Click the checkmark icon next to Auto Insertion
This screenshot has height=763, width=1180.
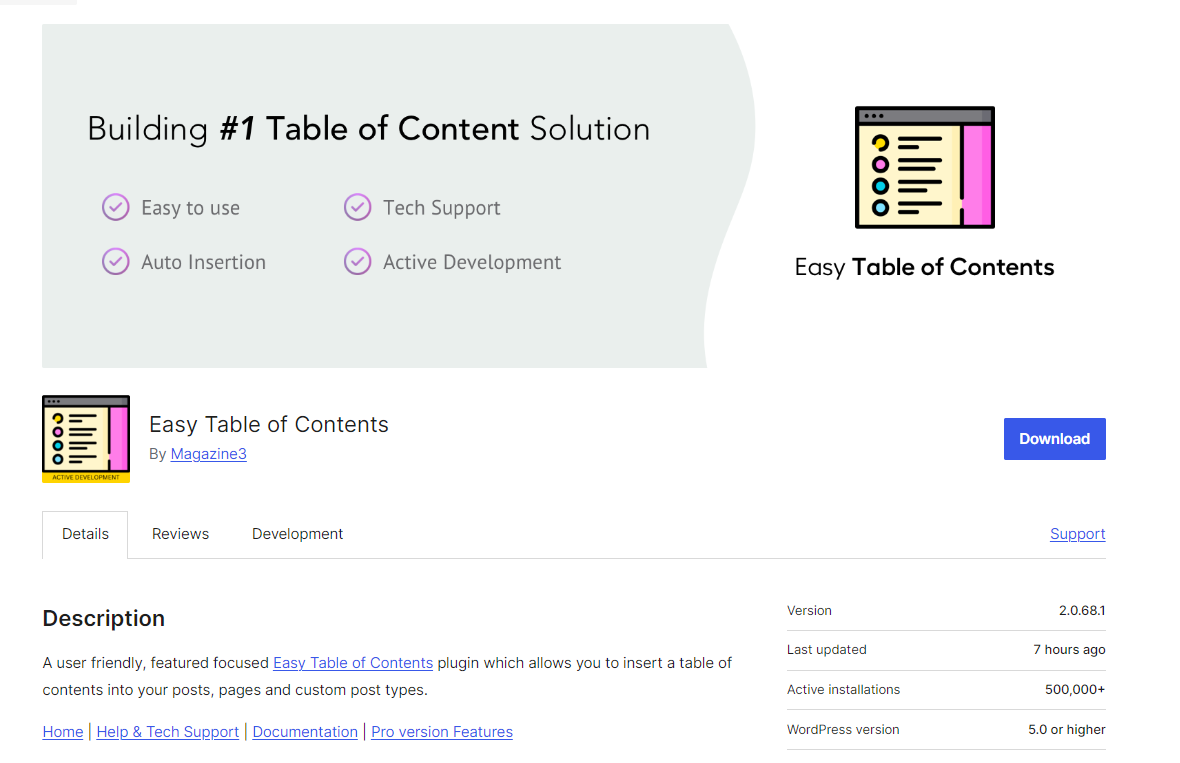(x=116, y=261)
